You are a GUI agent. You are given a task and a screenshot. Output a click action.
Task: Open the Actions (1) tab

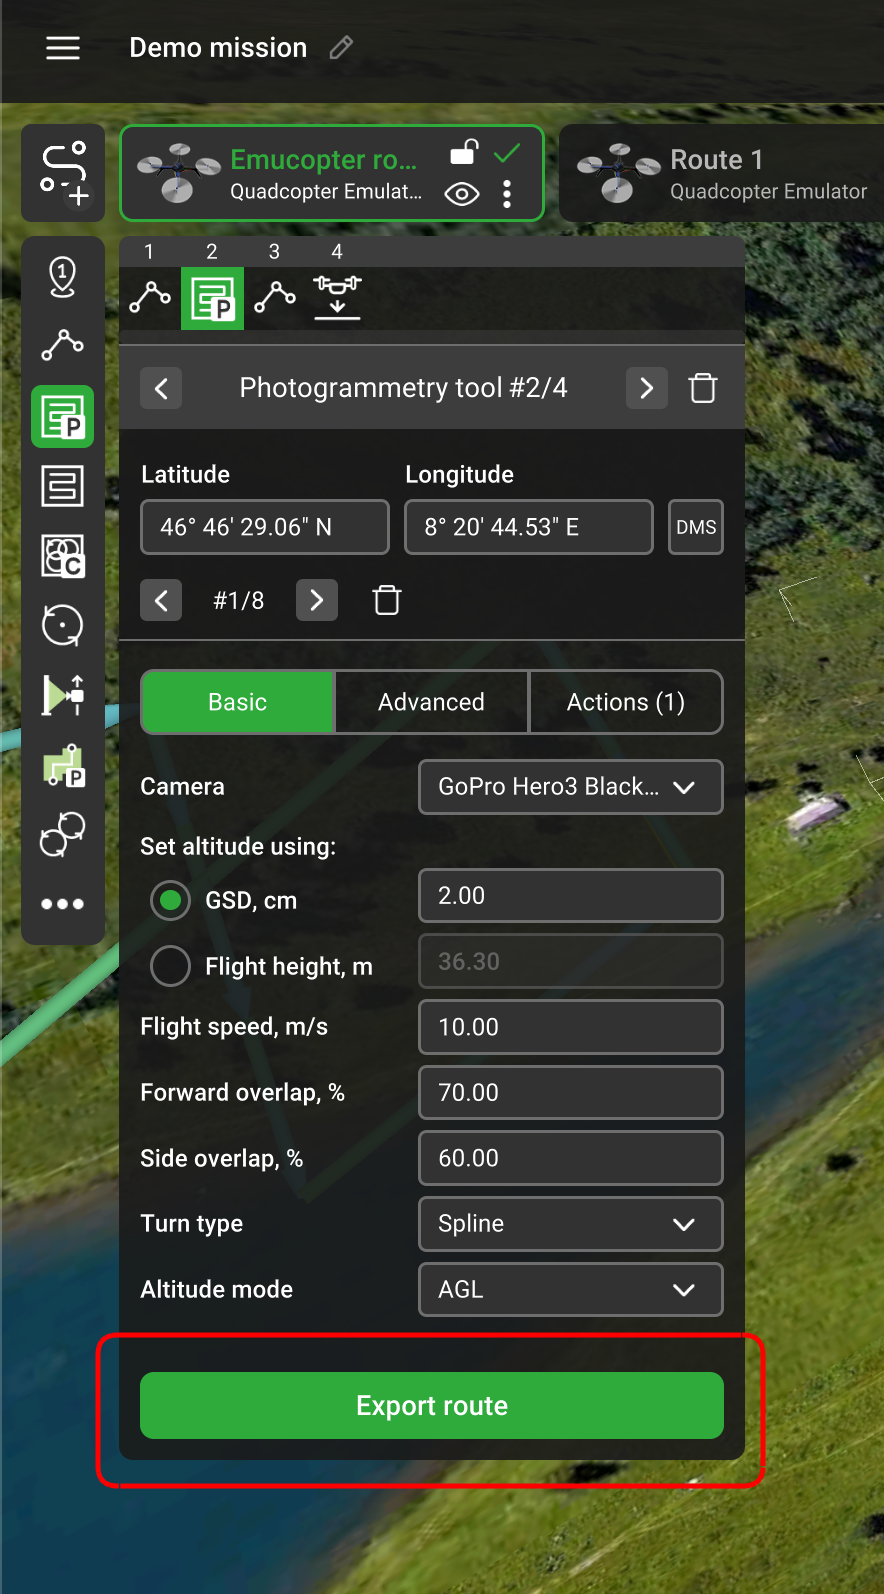coord(625,702)
